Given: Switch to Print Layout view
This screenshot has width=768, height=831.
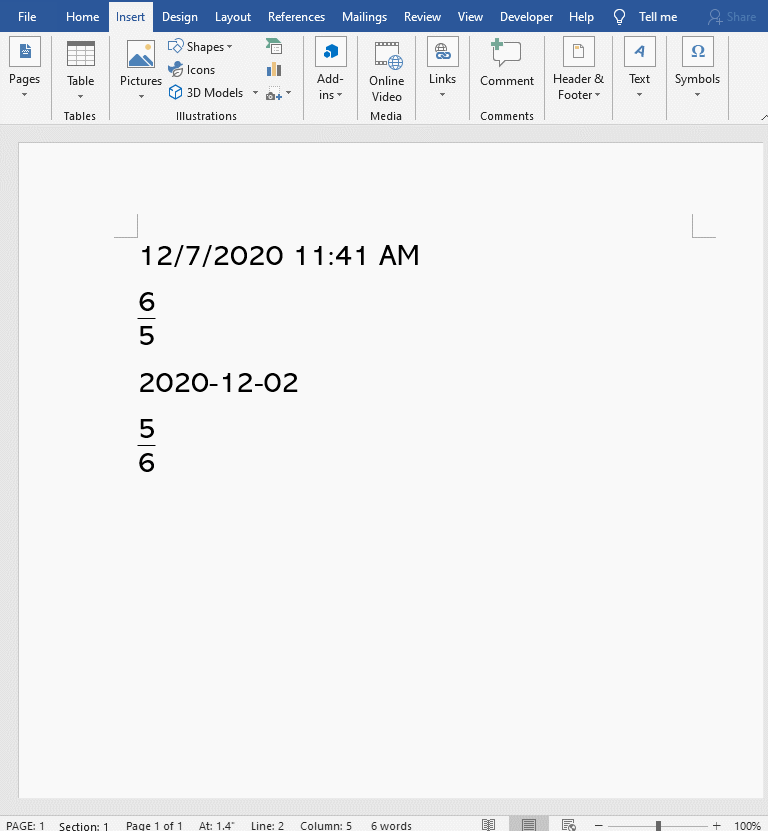Looking at the screenshot, I should click(x=528, y=824).
